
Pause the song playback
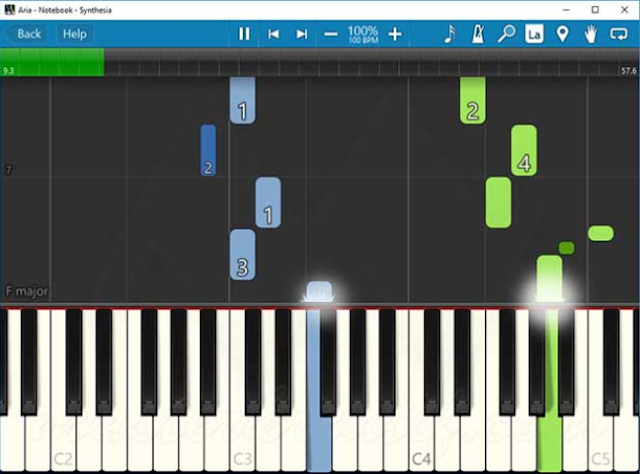244,34
